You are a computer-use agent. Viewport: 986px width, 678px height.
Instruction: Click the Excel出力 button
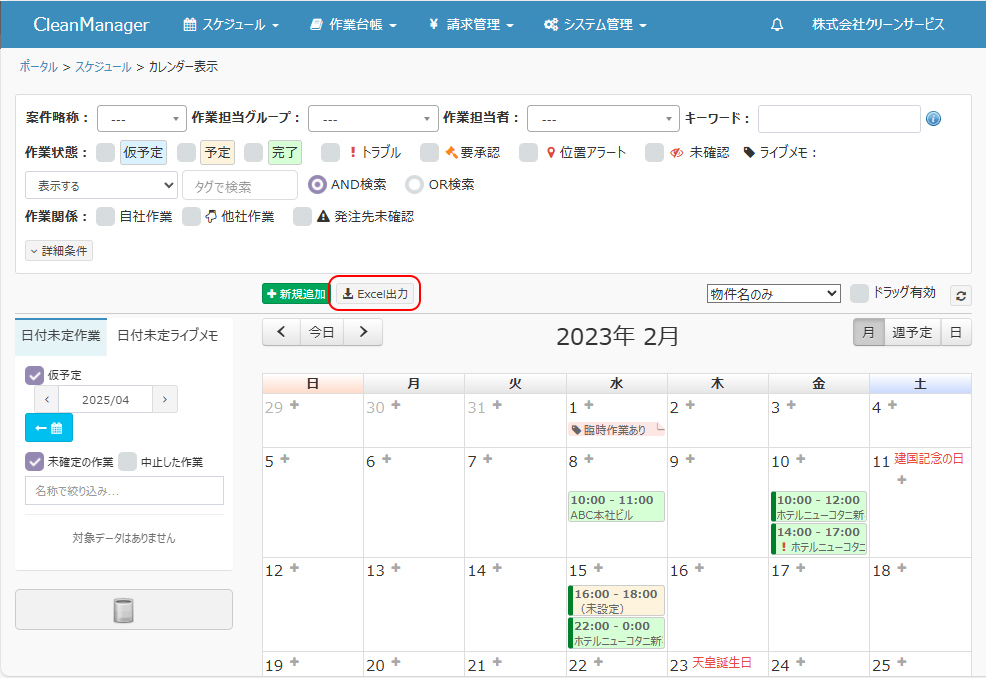376,294
